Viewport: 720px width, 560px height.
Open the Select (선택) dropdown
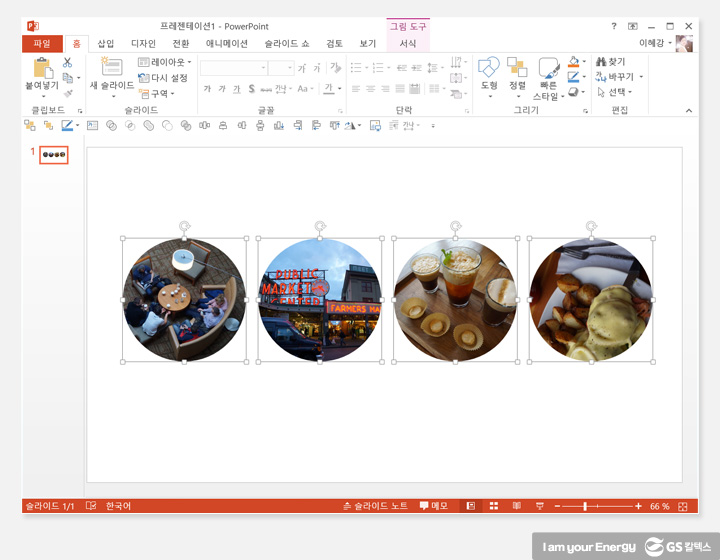pos(614,92)
